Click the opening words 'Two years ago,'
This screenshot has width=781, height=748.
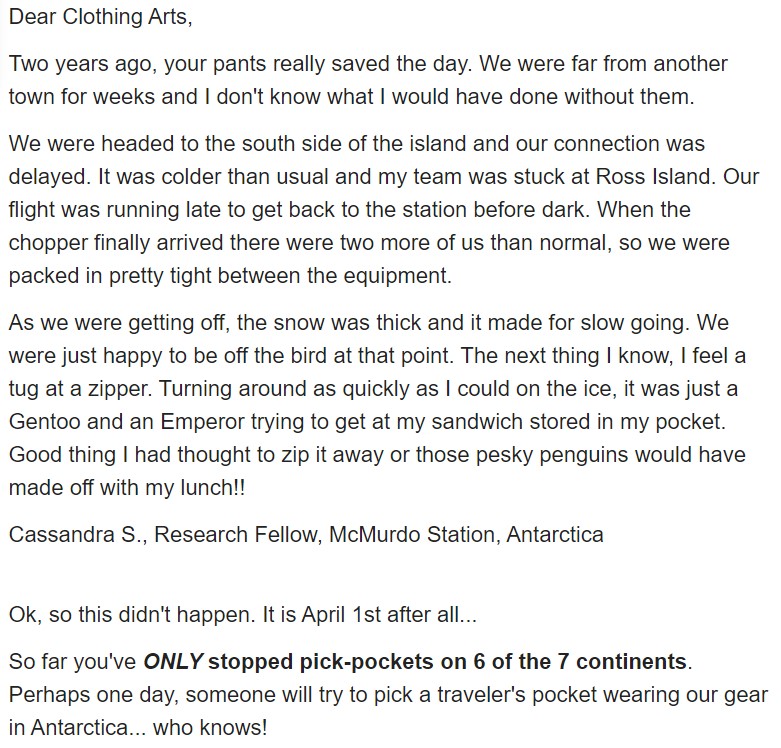[83, 64]
